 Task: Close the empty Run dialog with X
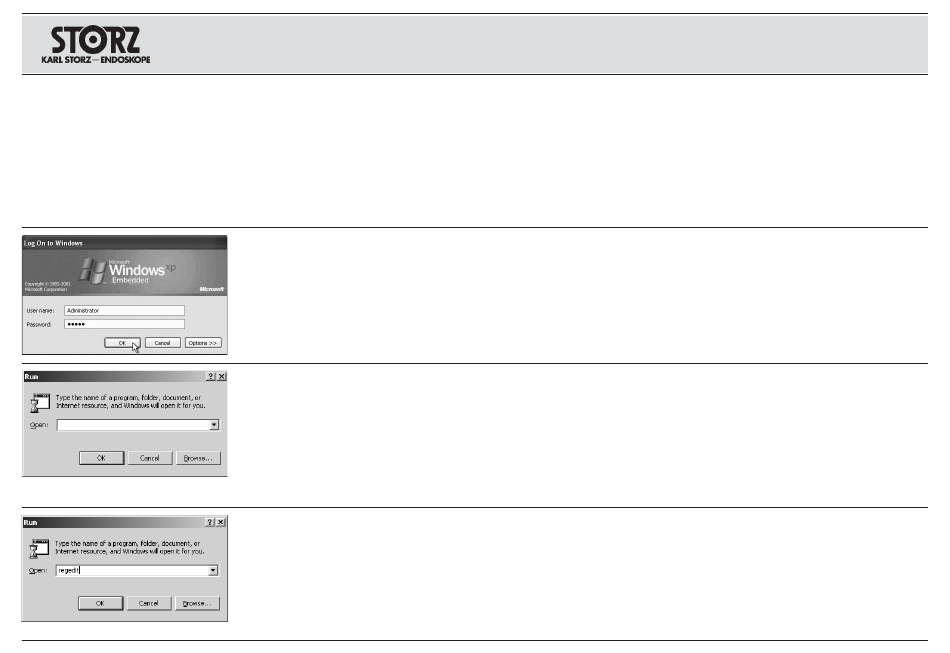(222, 376)
